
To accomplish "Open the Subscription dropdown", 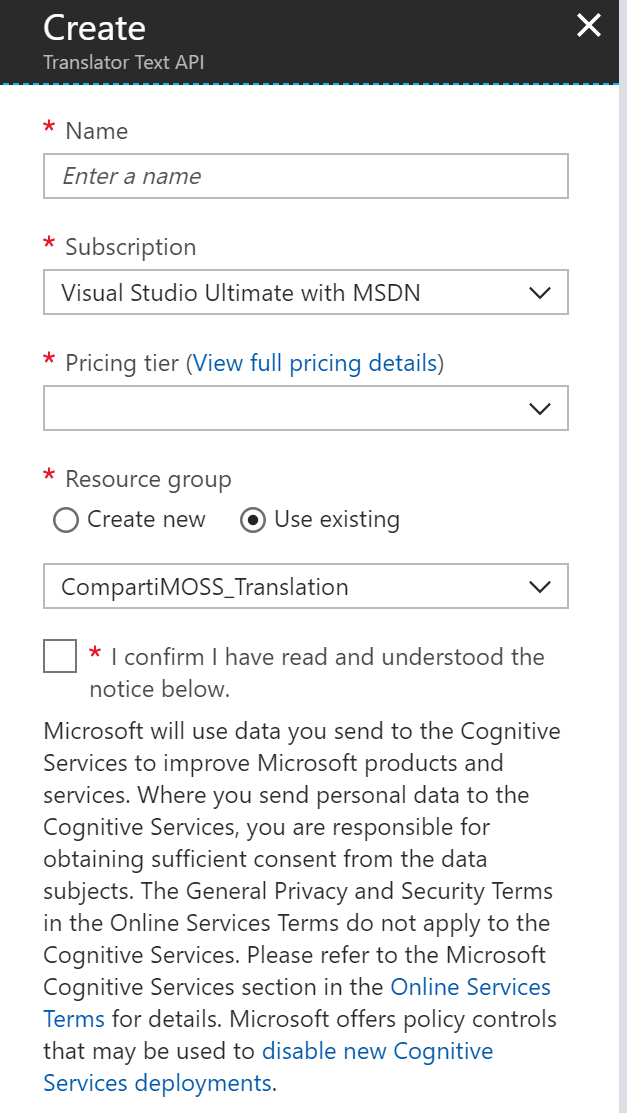I will [305, 292].
